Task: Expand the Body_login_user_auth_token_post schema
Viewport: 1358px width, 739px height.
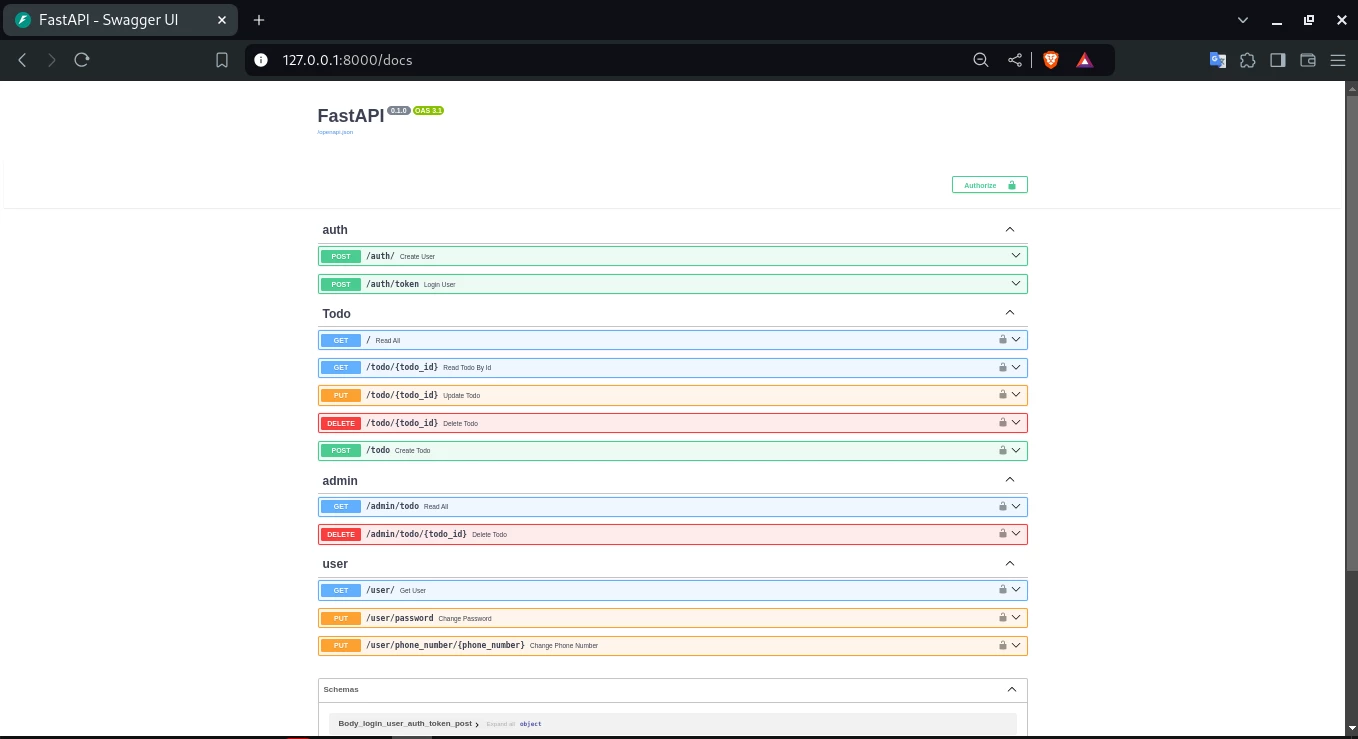Action: pos(410,723)
